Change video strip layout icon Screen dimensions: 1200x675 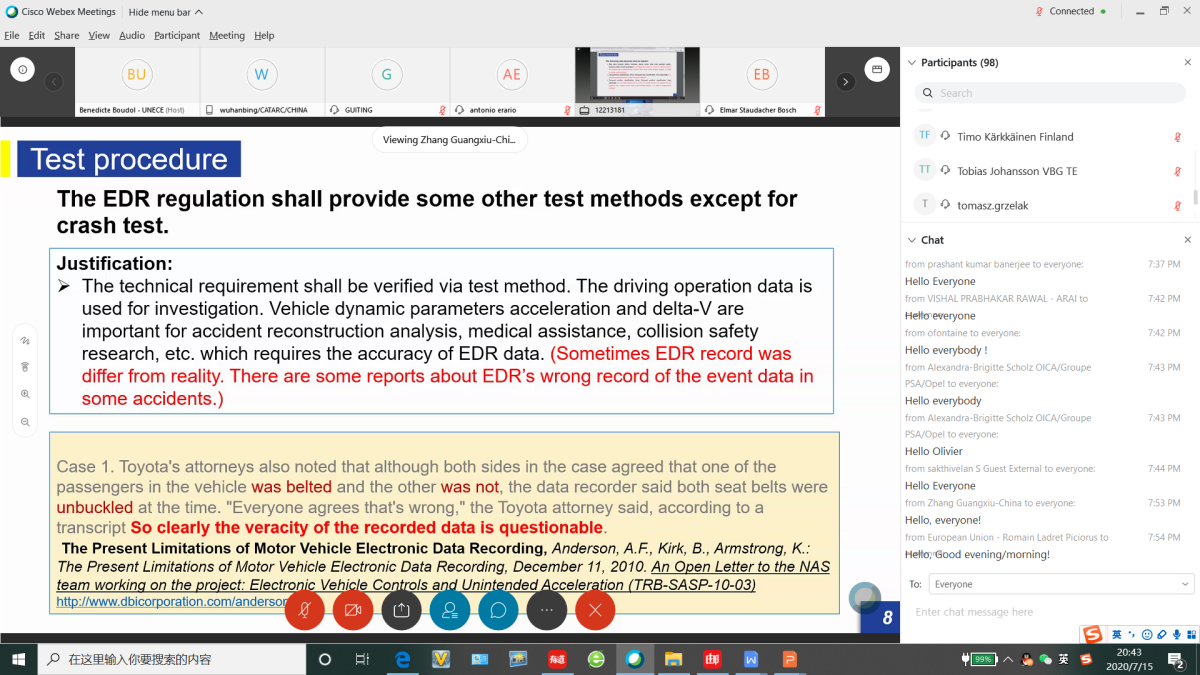coord(877,70)
